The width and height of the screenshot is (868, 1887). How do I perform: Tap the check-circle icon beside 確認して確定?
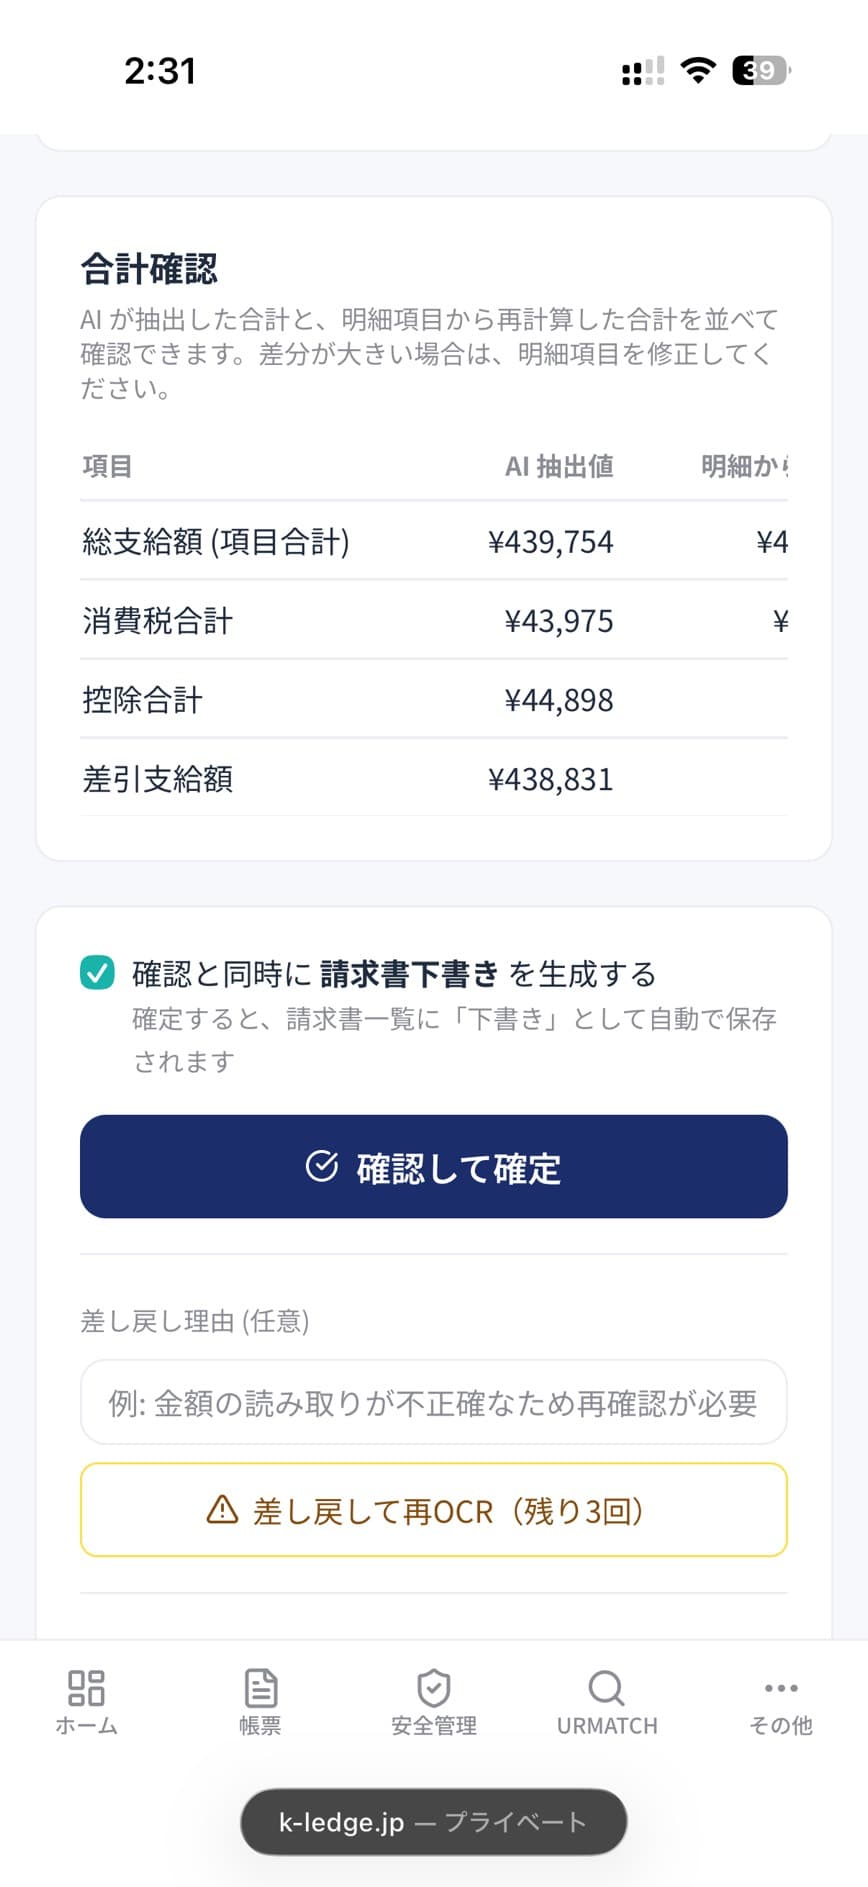[x=321, y=1166]
